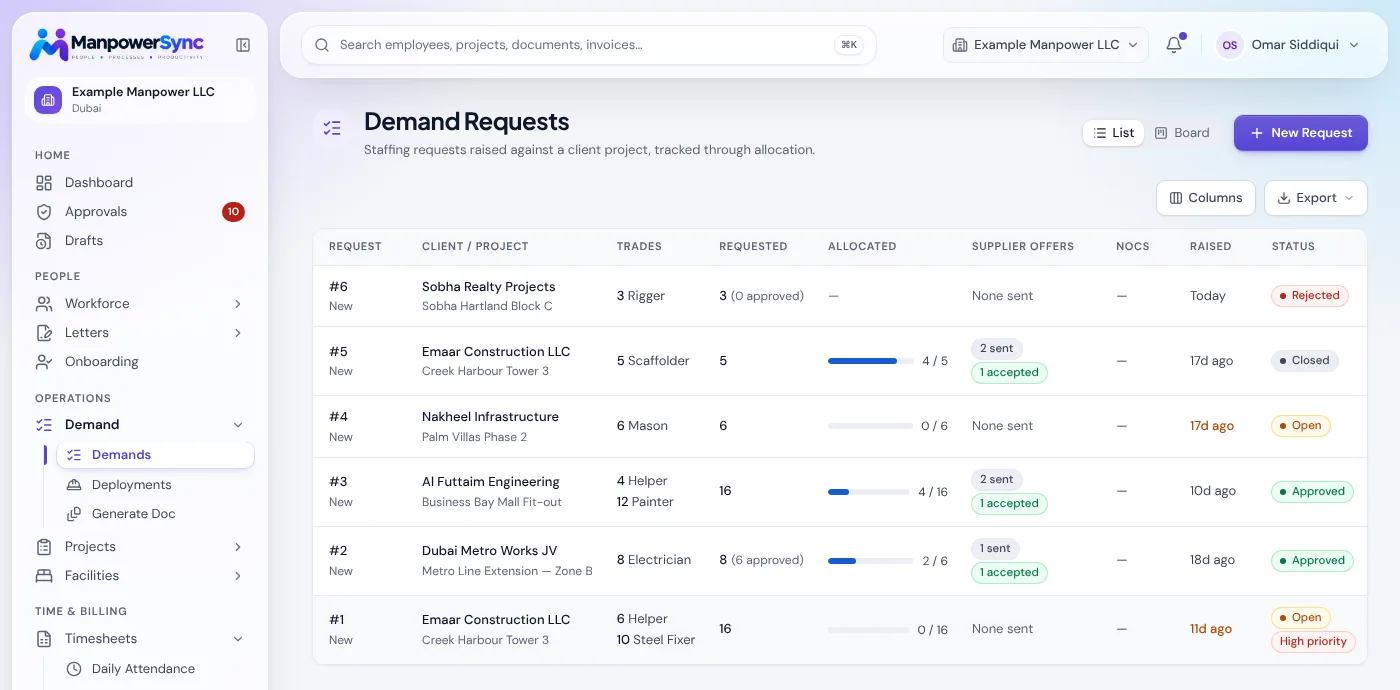Click the Demand checklist icon
Viewport: 1400px width, 690px height.
coord(44,425)
